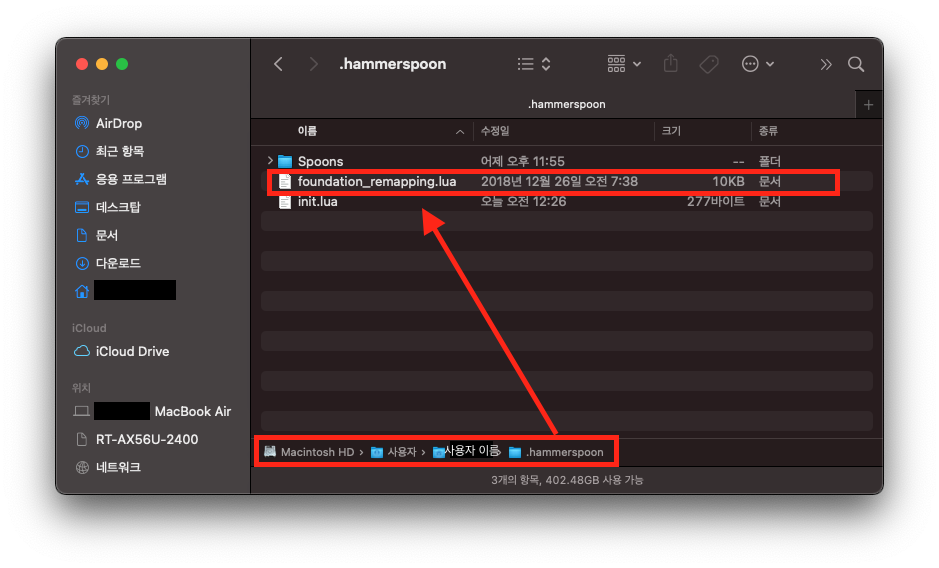Screen dimensions: 939x568
Task: Click 오늘 오전 12:26 date cell
Action: tap(523, 201)
